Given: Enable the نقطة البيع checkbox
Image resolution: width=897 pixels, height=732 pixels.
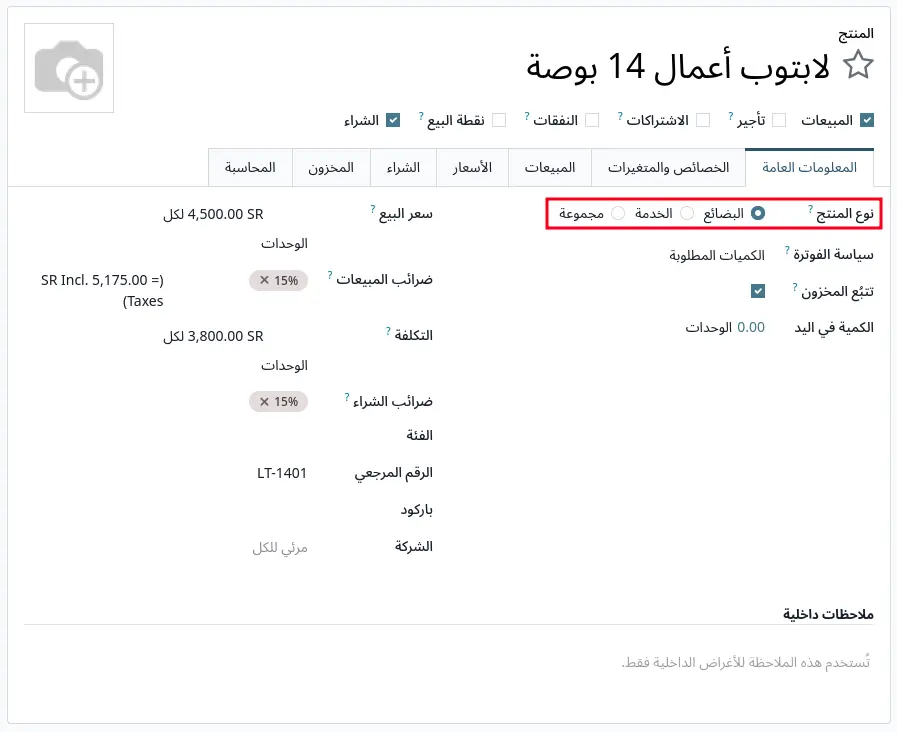Looking at the screenshot, I should 499,121.
